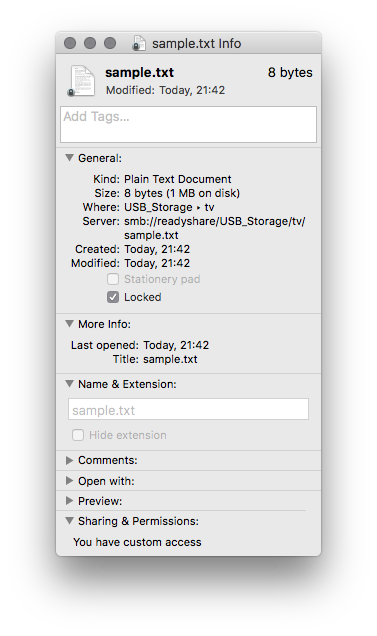Click the title bar proxy file icon
The image size is (377, 636).
click(139, 43)
